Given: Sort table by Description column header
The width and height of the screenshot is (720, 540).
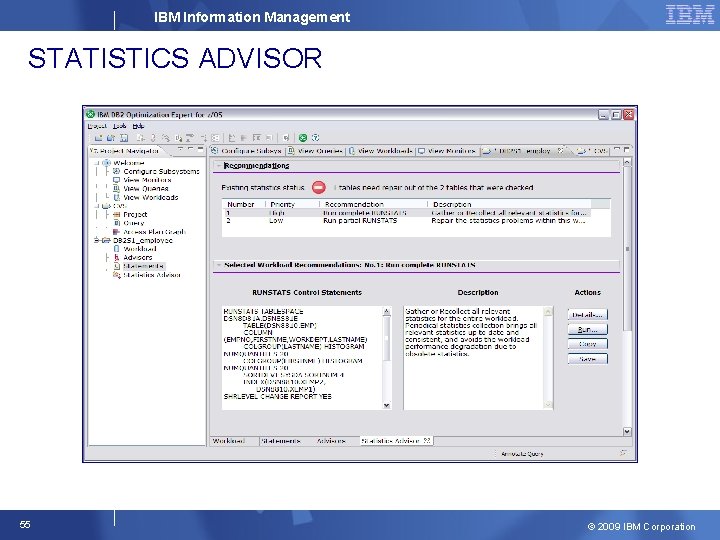Looking at the screenshot, I should coord(509,204).
